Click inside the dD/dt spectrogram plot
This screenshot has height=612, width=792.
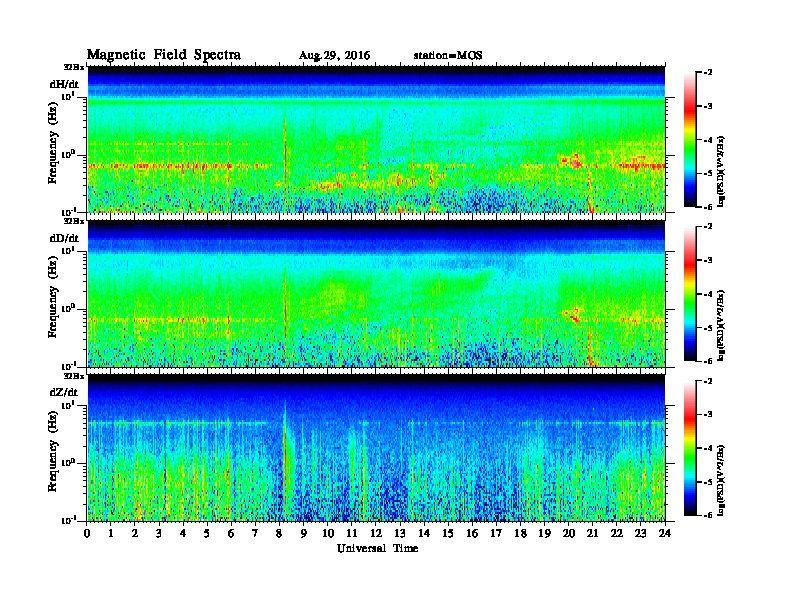click(376, 294)
